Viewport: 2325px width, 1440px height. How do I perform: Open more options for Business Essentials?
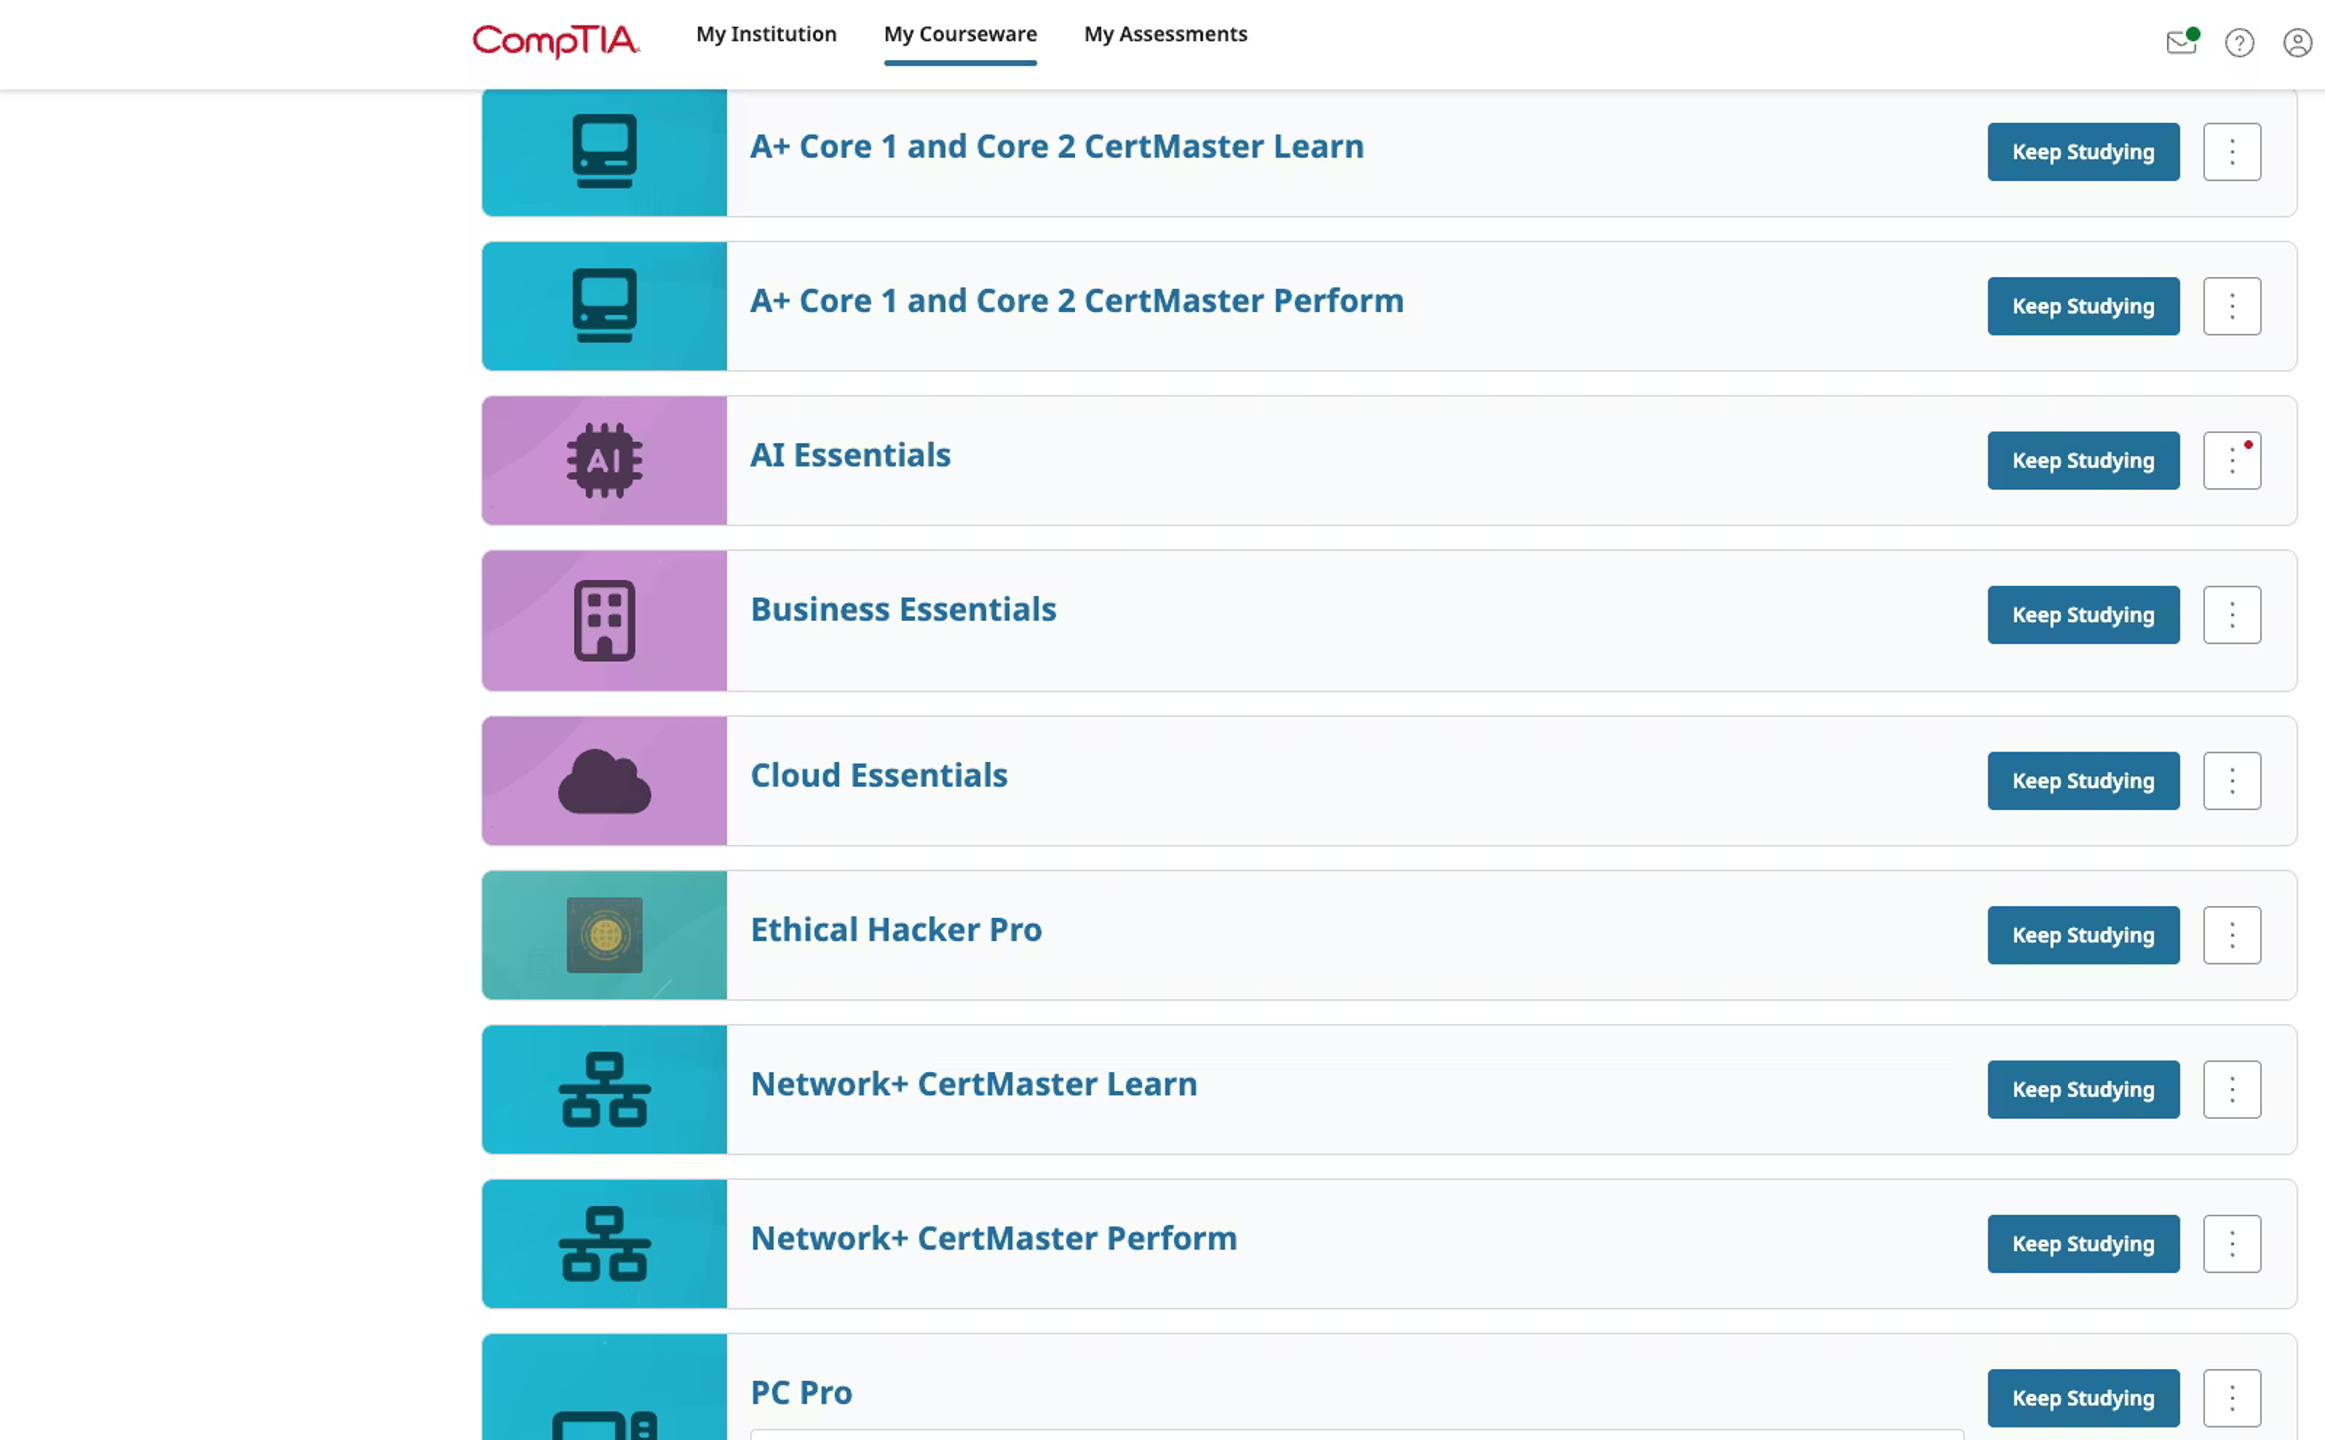click(x=2232, y=615)
